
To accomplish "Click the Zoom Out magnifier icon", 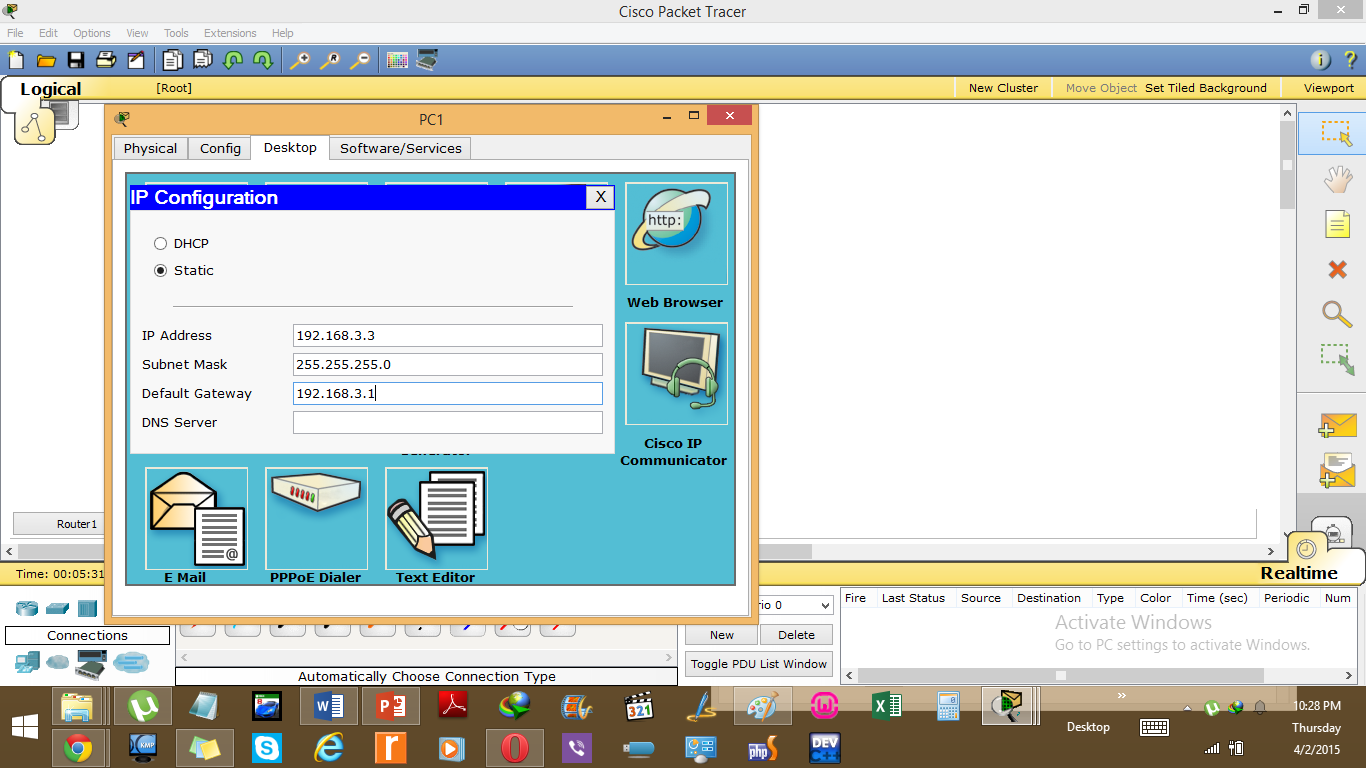I will [x=360, y=60].
